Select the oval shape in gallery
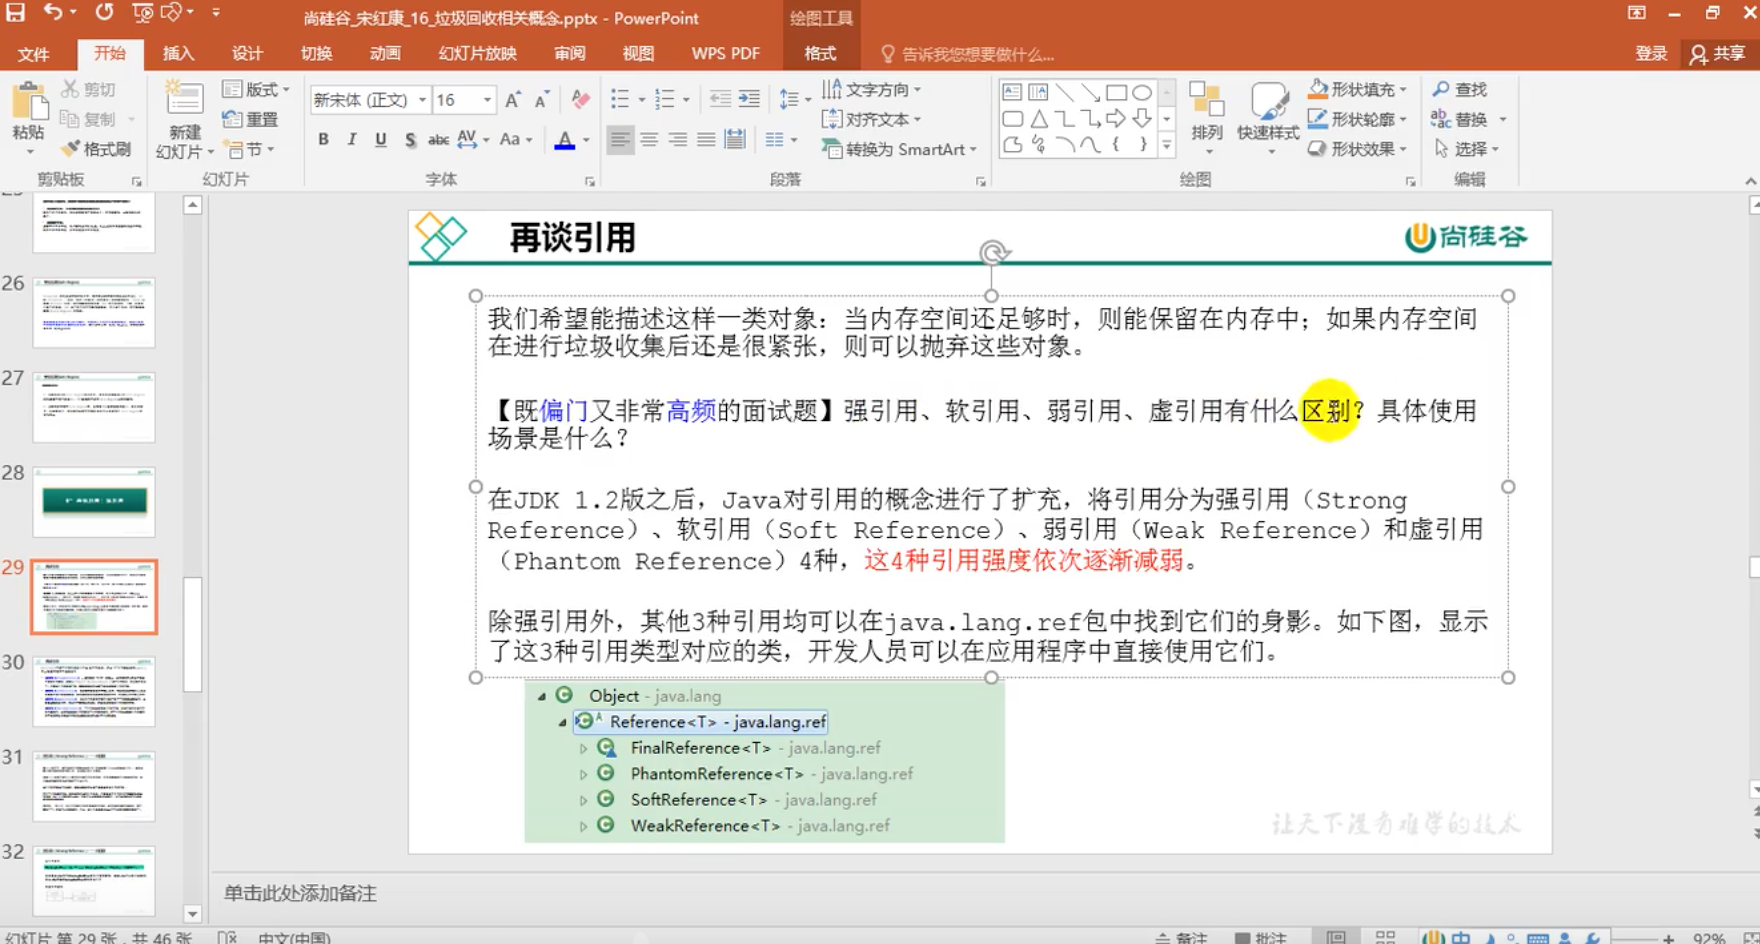This screenshot has height=944, width=1760. [x=1142, y=92]
